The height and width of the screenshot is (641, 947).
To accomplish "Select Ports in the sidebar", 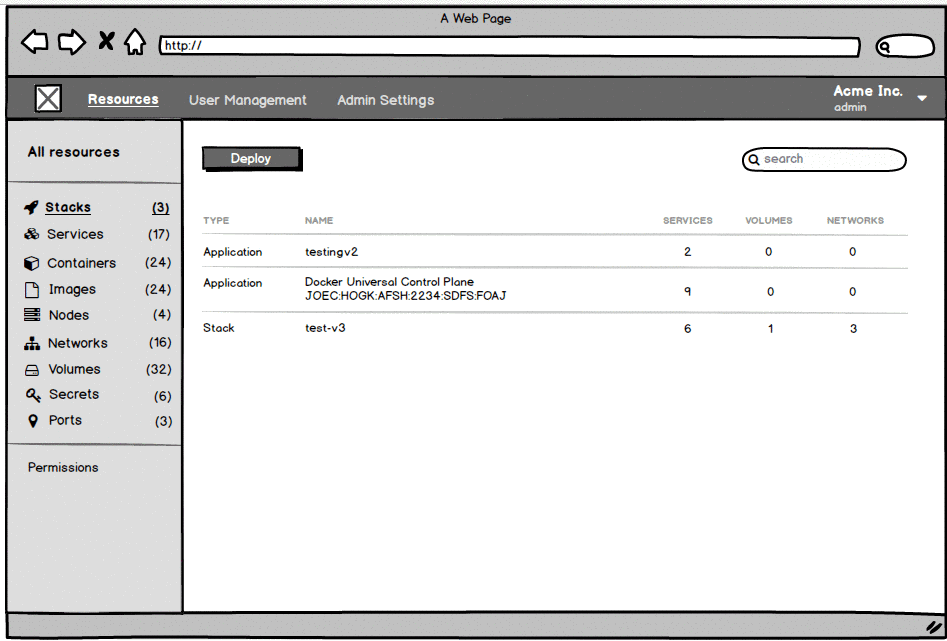I will [65, 420].
